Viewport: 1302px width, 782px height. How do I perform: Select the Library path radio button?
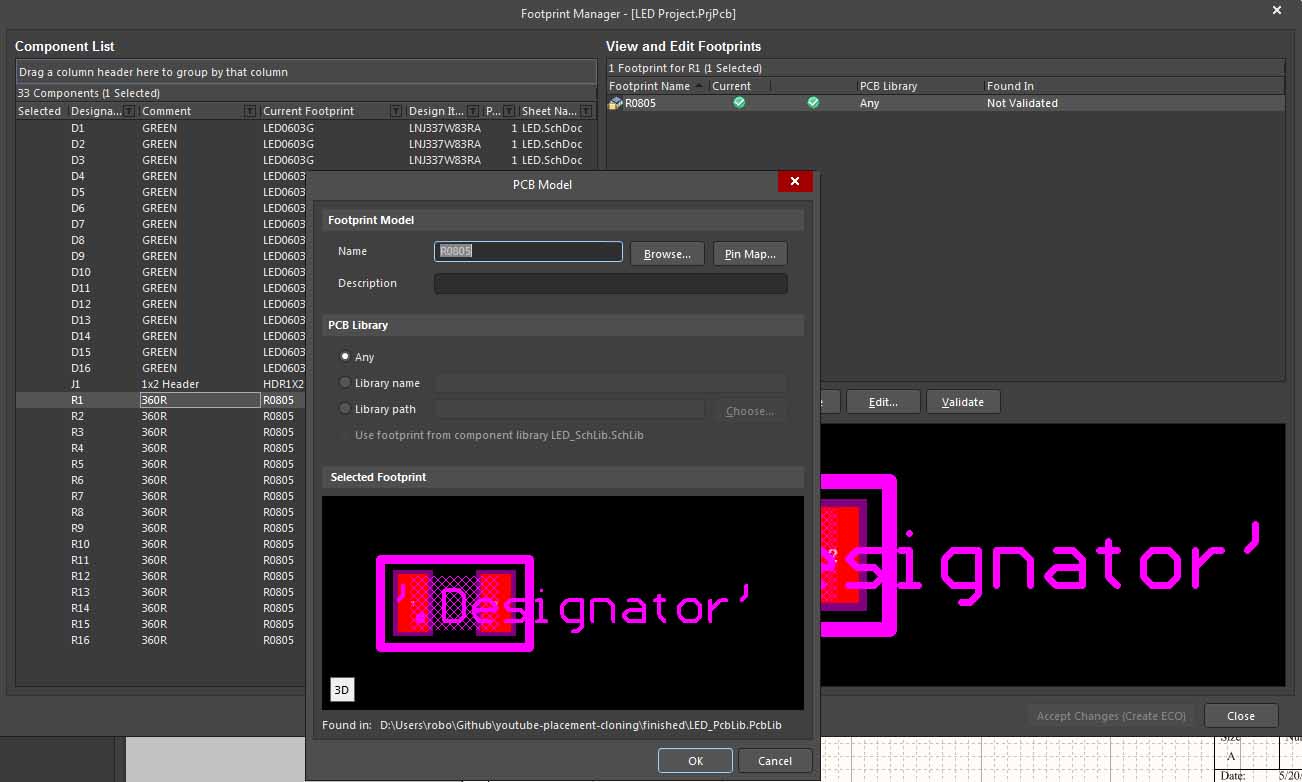click(345, 409)
